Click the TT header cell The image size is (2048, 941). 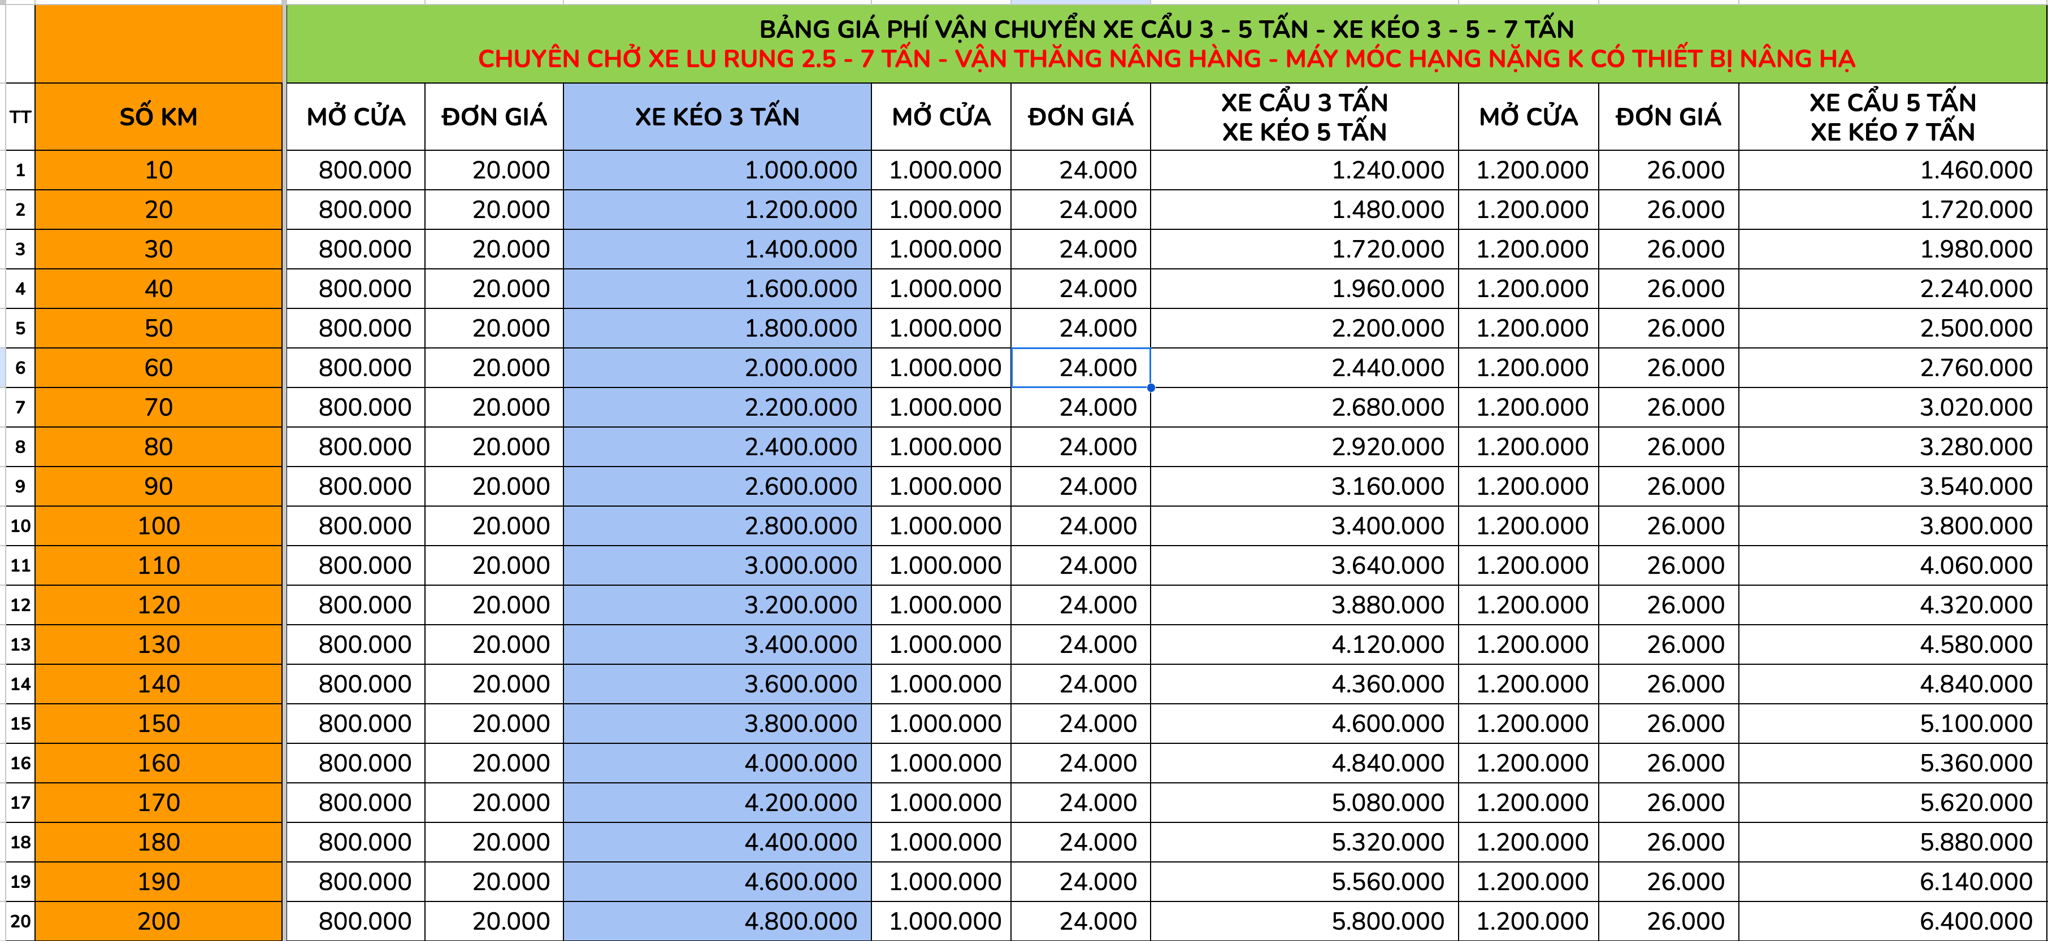pyautogui.click(x=20, y=117)
